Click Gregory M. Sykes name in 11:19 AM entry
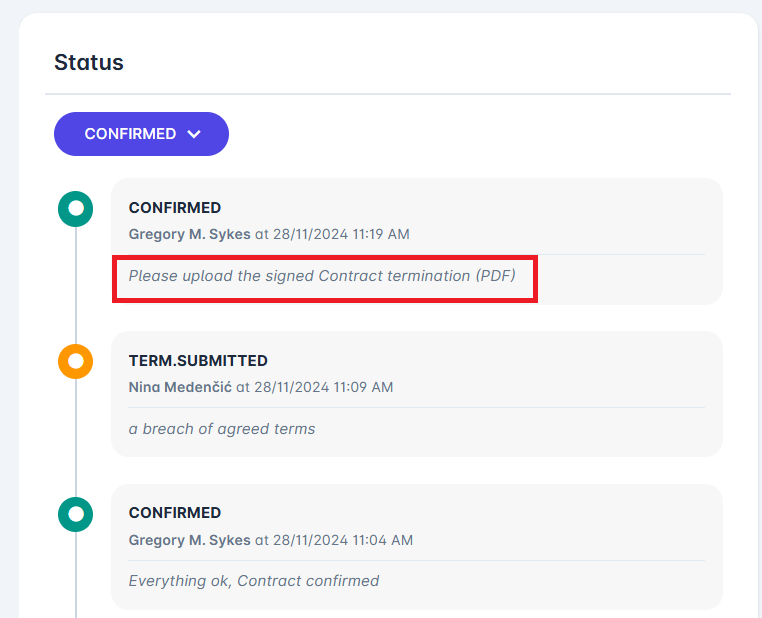 click(x=189, y=234)
